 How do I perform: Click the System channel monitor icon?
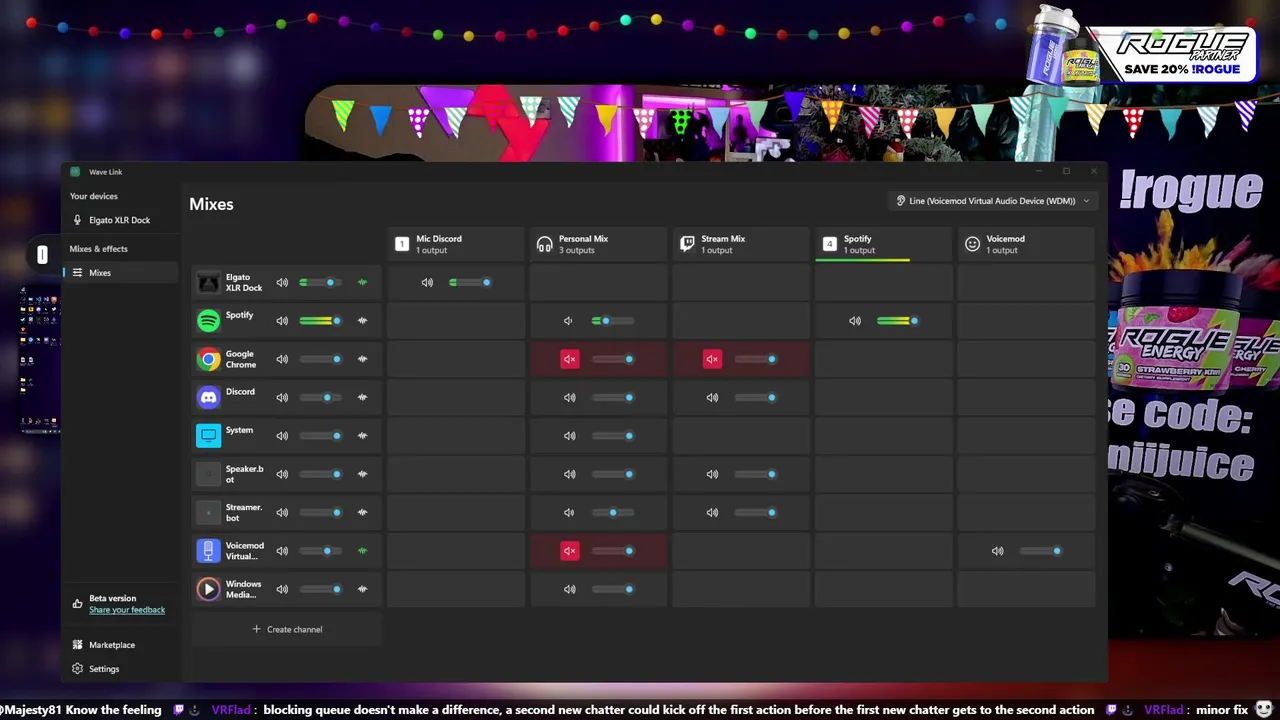click(208, 435)
